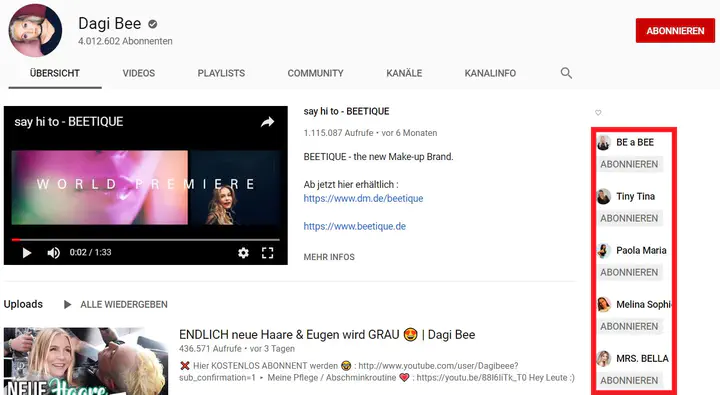The height and width of the screenshot is (395, 720).
Task: Switch to the VIDEOS tab
Action: (x=139, y=73)
